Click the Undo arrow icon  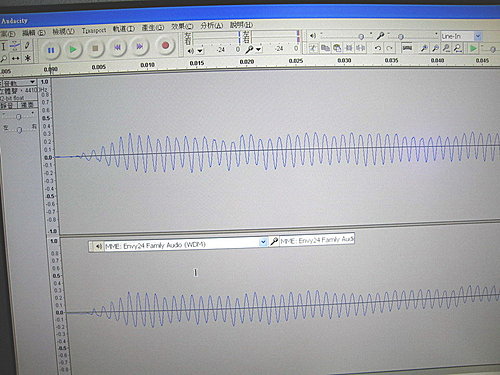[x=377, y=48]
